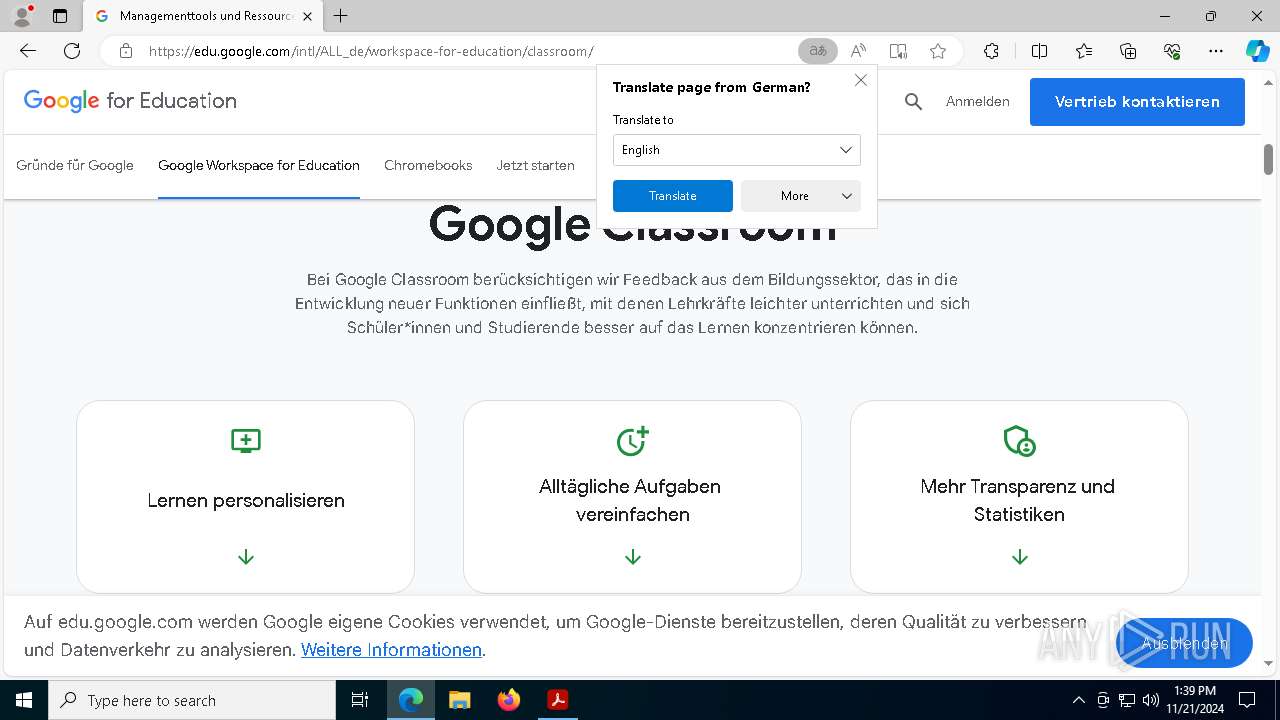Open the Jetzt starten menu item
Screen dimensions: 1280x720
(536, 165)
